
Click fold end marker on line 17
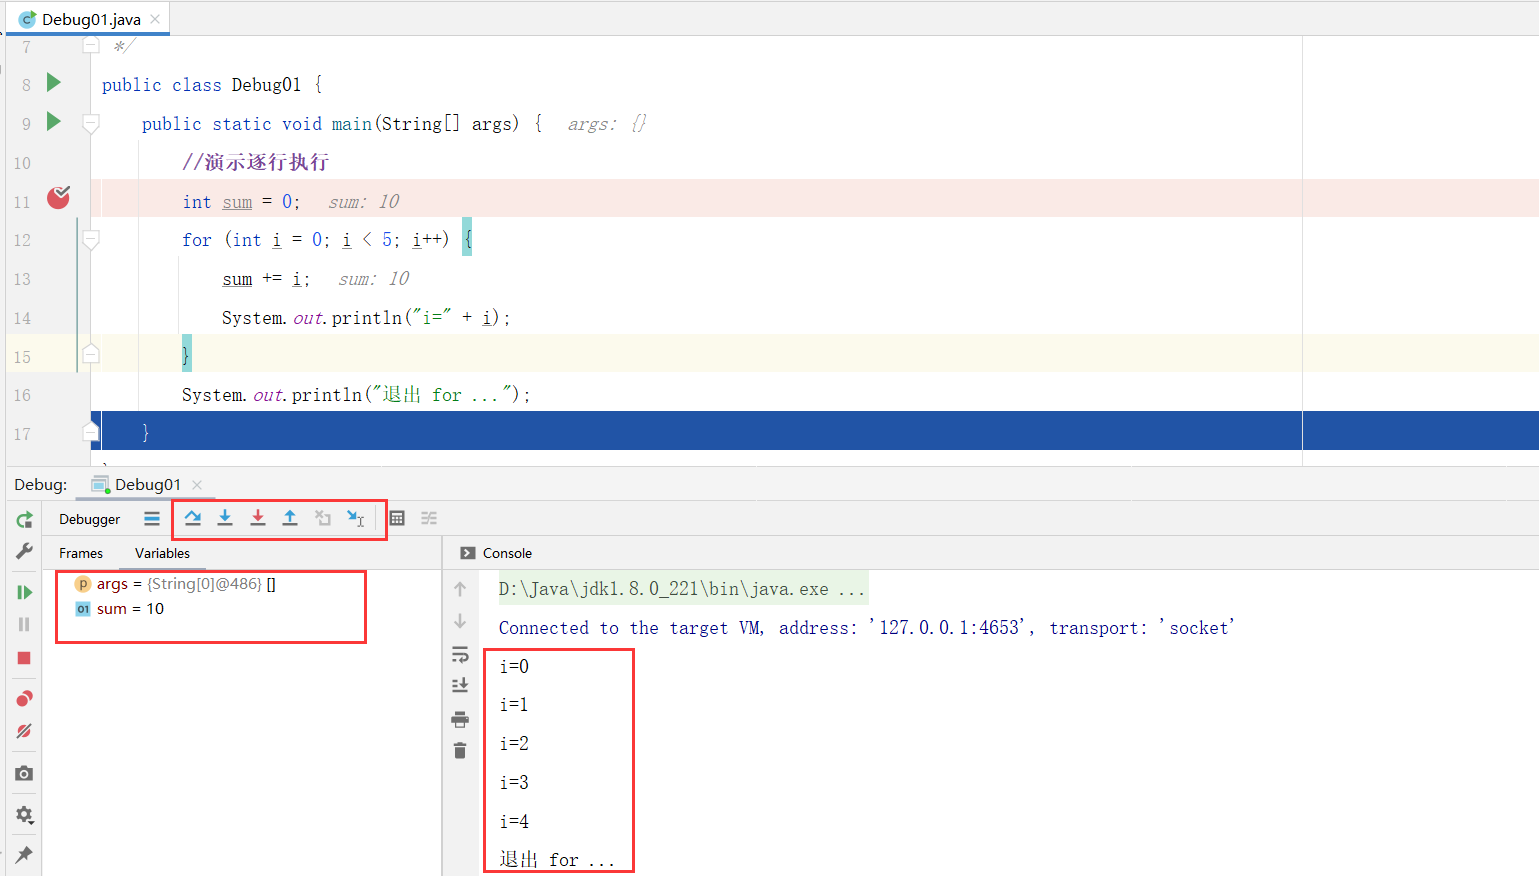[x=91, y=430]
